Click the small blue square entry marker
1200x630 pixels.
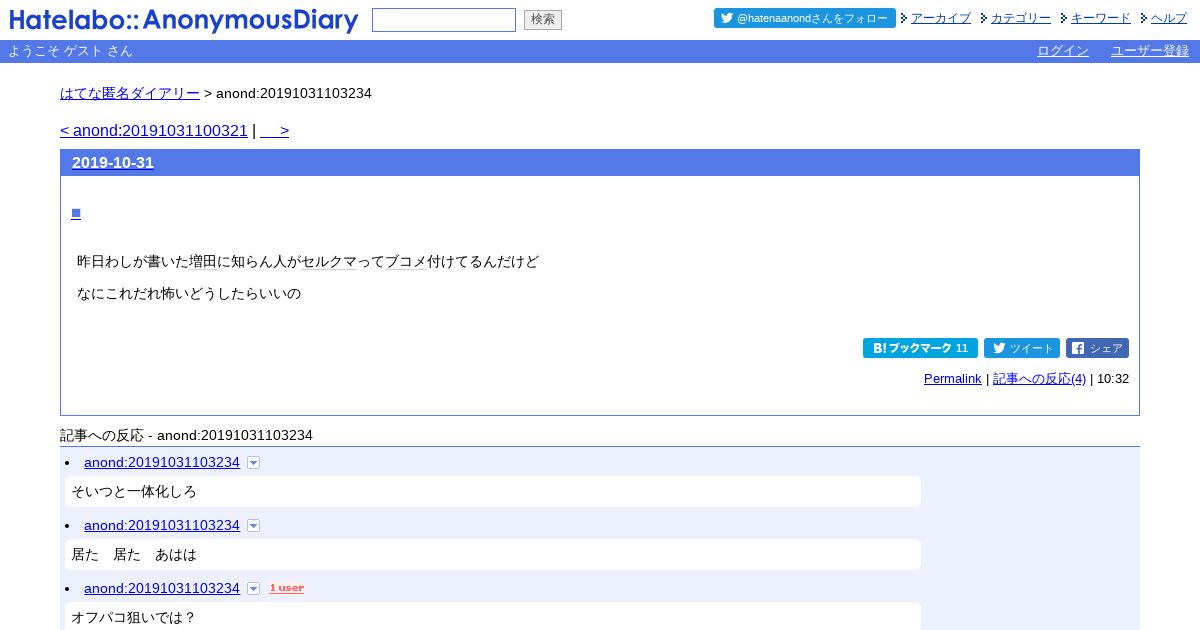[76, 213]
